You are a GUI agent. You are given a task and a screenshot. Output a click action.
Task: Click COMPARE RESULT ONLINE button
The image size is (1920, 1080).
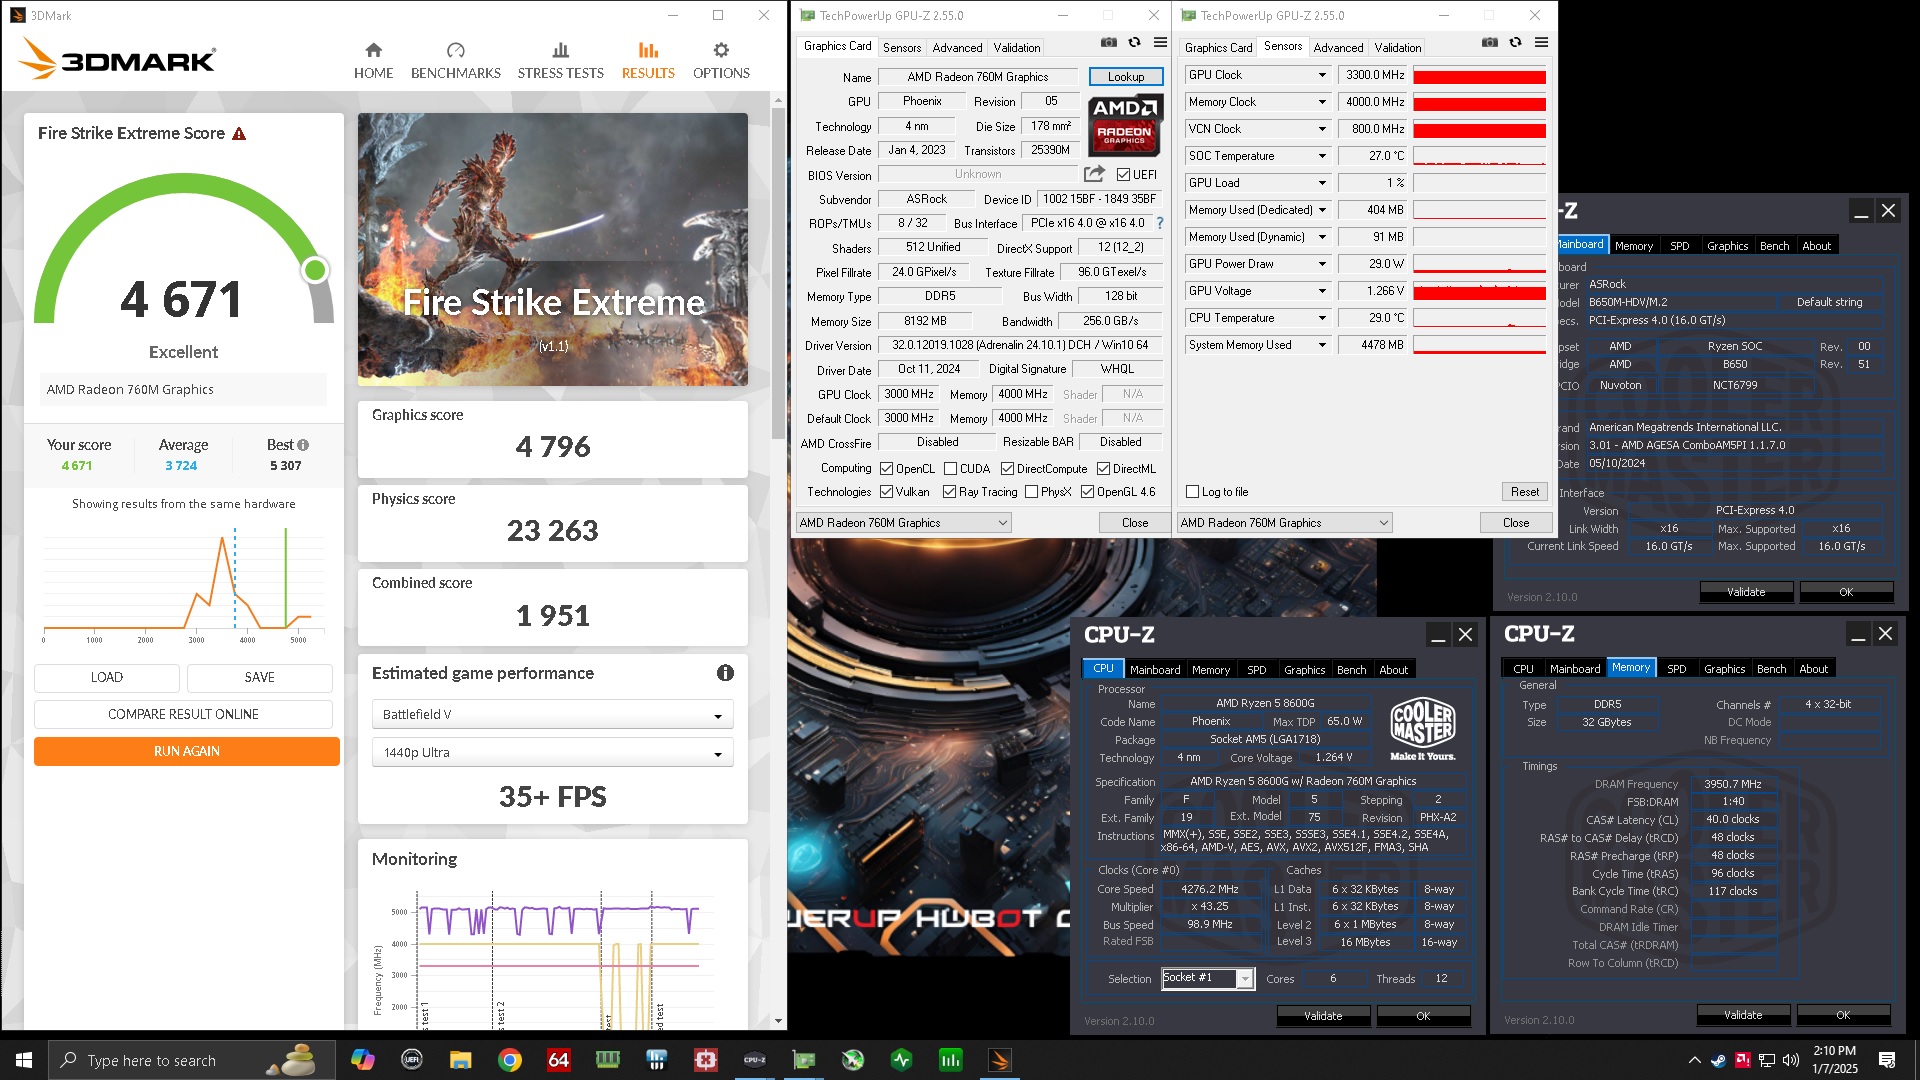tap(183, 714)
